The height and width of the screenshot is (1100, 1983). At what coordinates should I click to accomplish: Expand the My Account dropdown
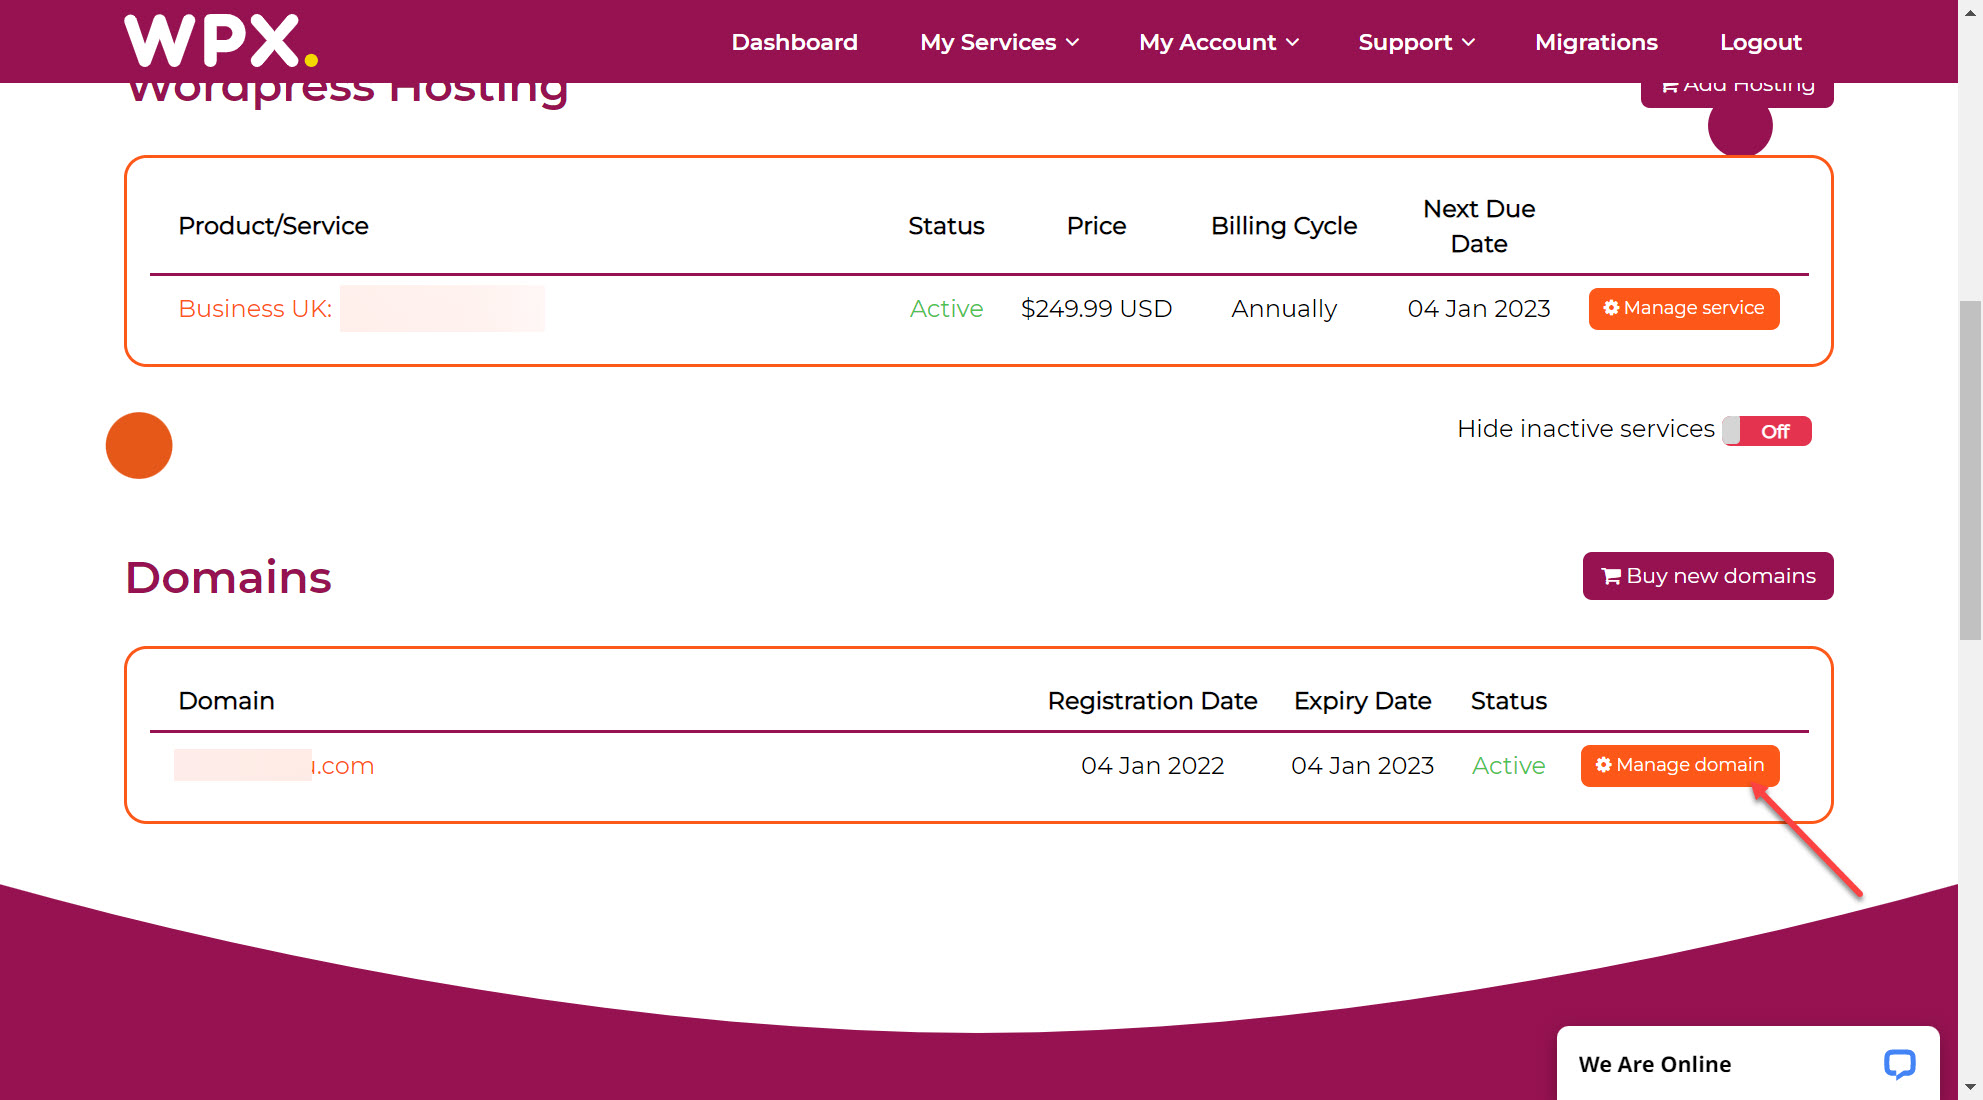1218,42
